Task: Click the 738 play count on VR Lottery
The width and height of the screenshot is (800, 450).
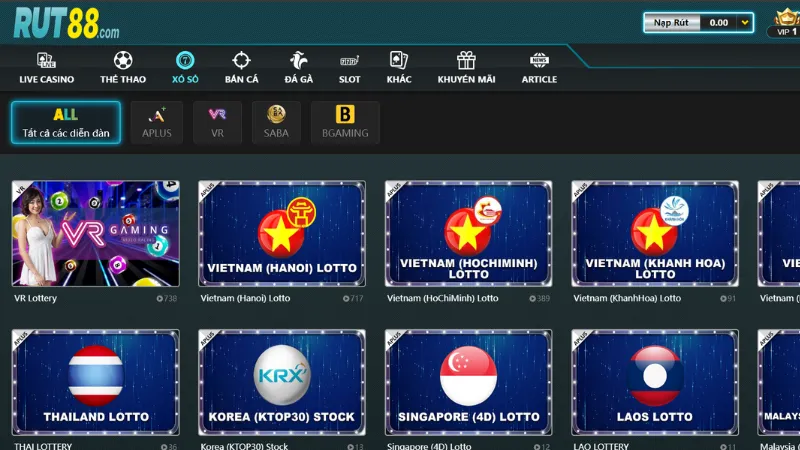Action: pos(167,298)
